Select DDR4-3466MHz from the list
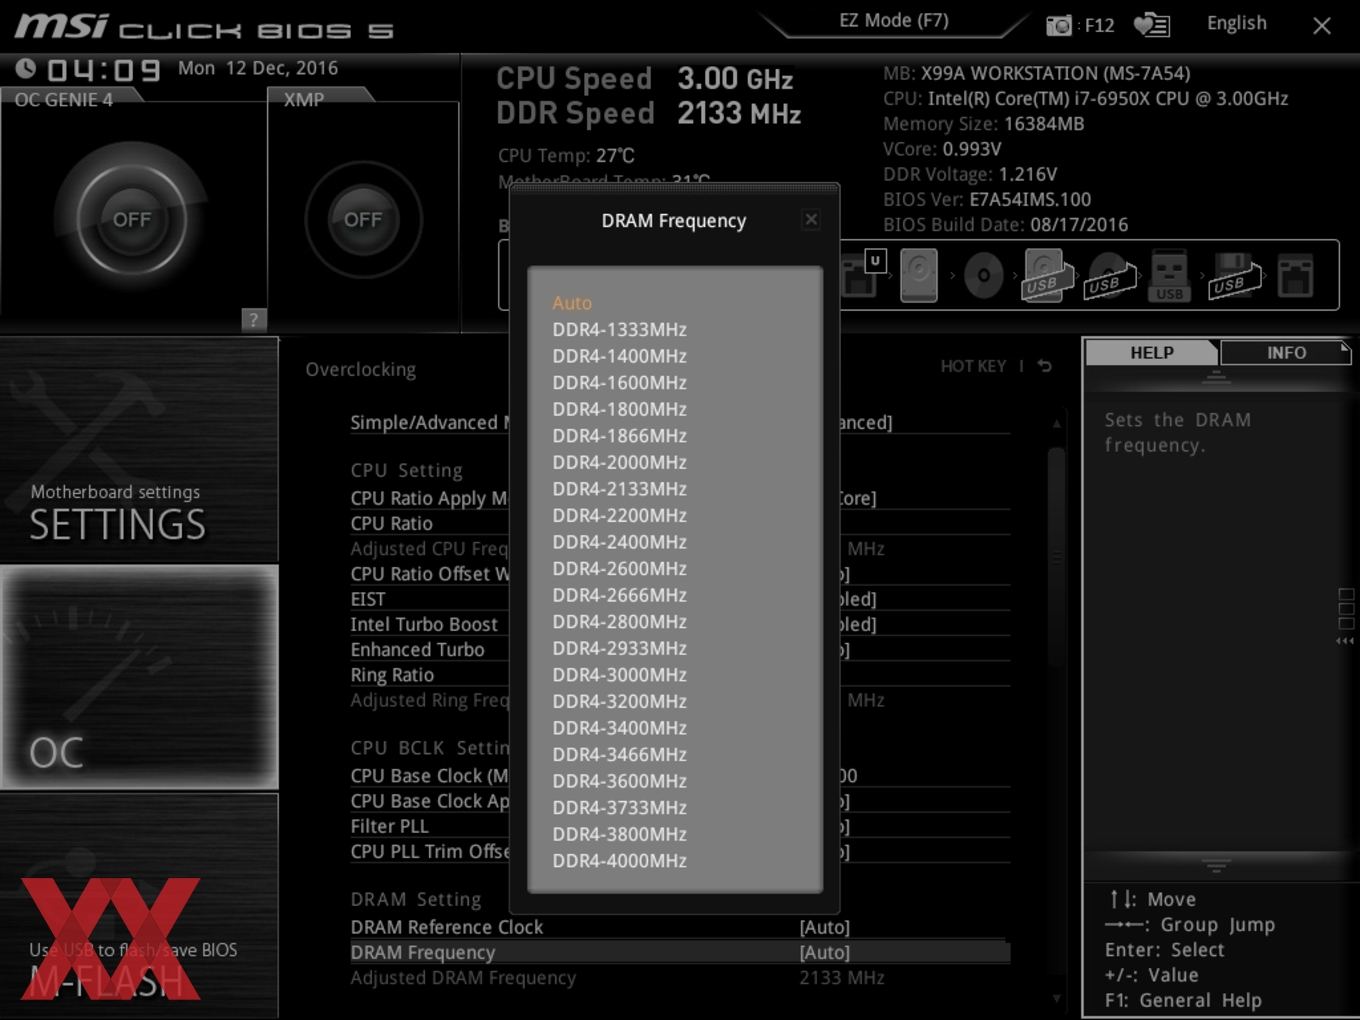 (x=620, y=754)
